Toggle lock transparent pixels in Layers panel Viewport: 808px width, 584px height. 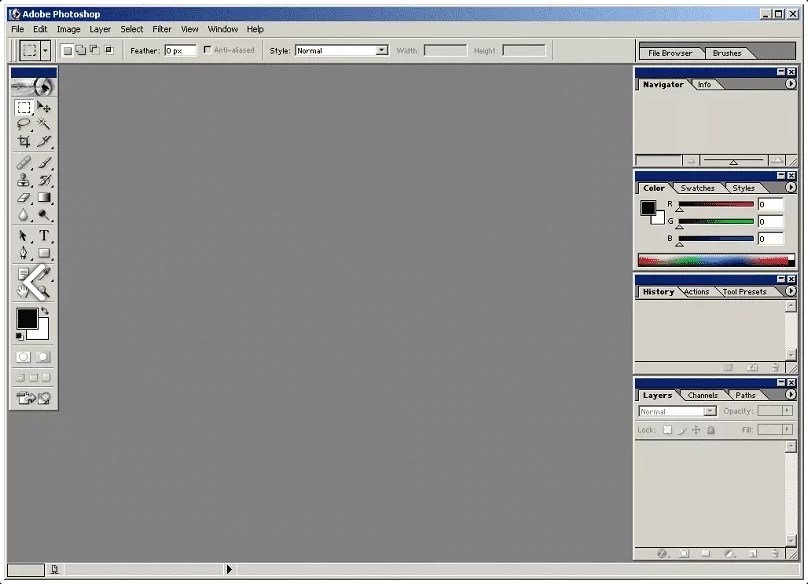pyautogui.click(x=667, y=430)
